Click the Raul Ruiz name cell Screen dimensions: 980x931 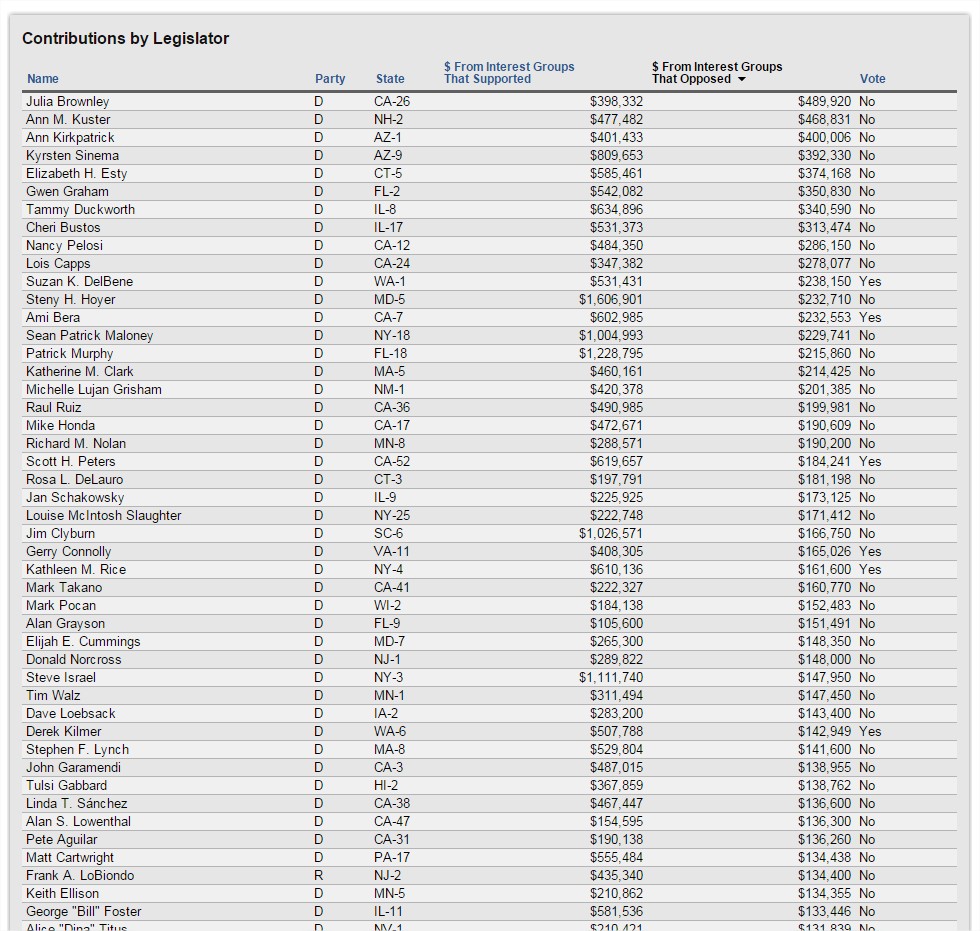53,407
